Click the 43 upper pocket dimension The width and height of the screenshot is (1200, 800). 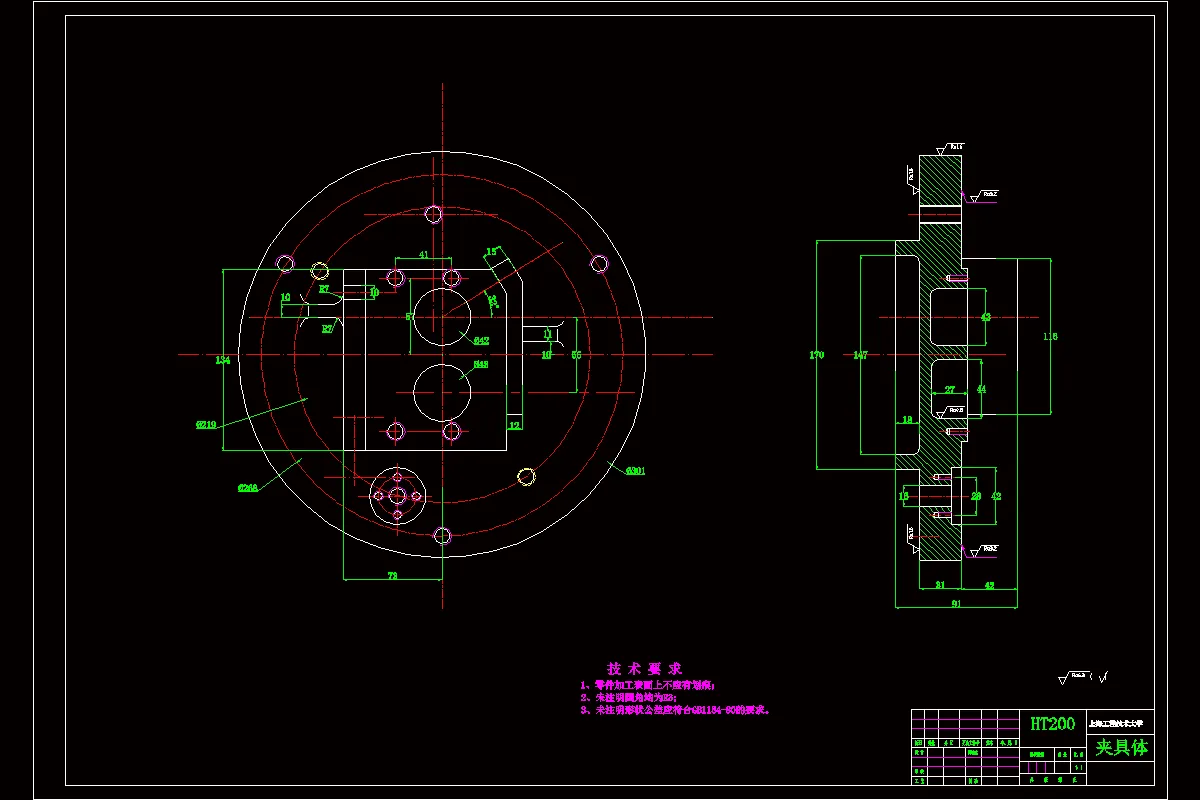pyautogui.click(x=985, y=317)
